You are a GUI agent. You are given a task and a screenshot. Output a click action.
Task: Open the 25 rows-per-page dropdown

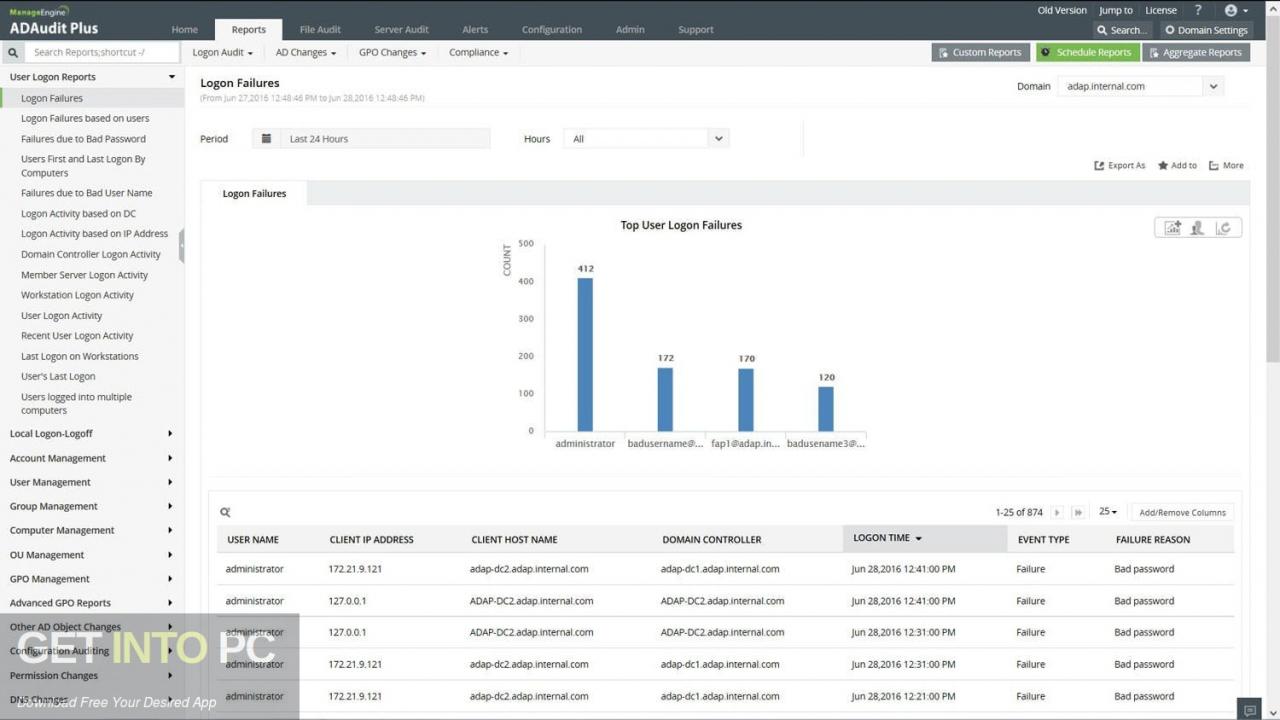[x=1108, y=512]
